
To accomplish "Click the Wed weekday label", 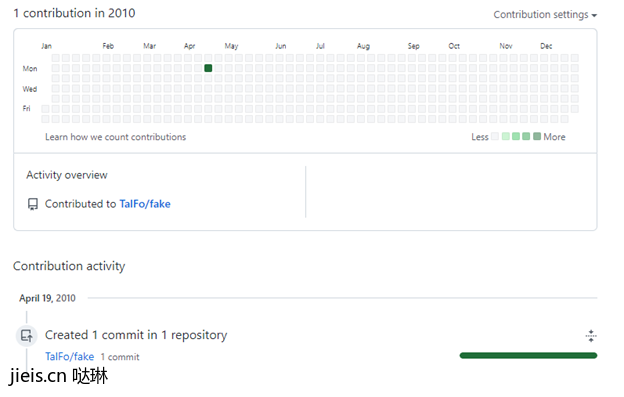I will point(30,89).
